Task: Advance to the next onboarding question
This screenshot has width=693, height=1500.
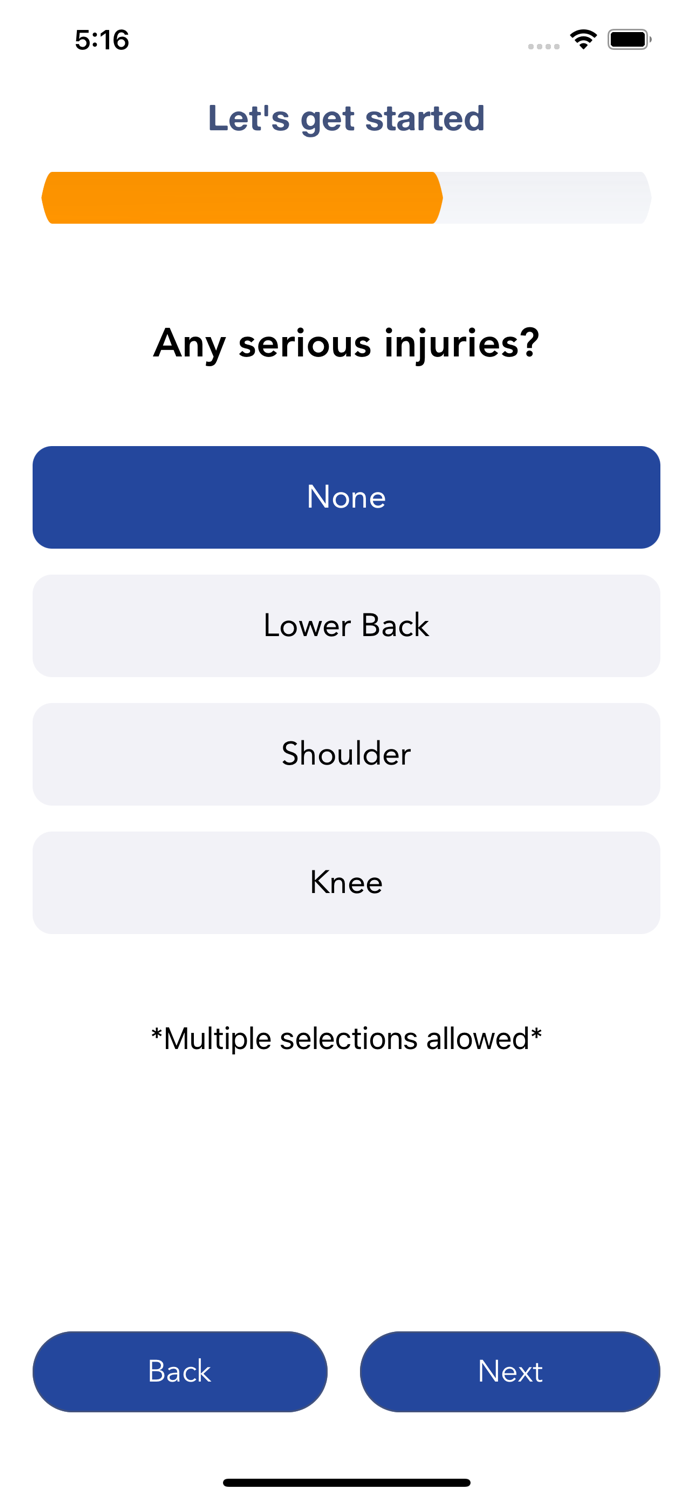Action: [x=510, y=1371]
